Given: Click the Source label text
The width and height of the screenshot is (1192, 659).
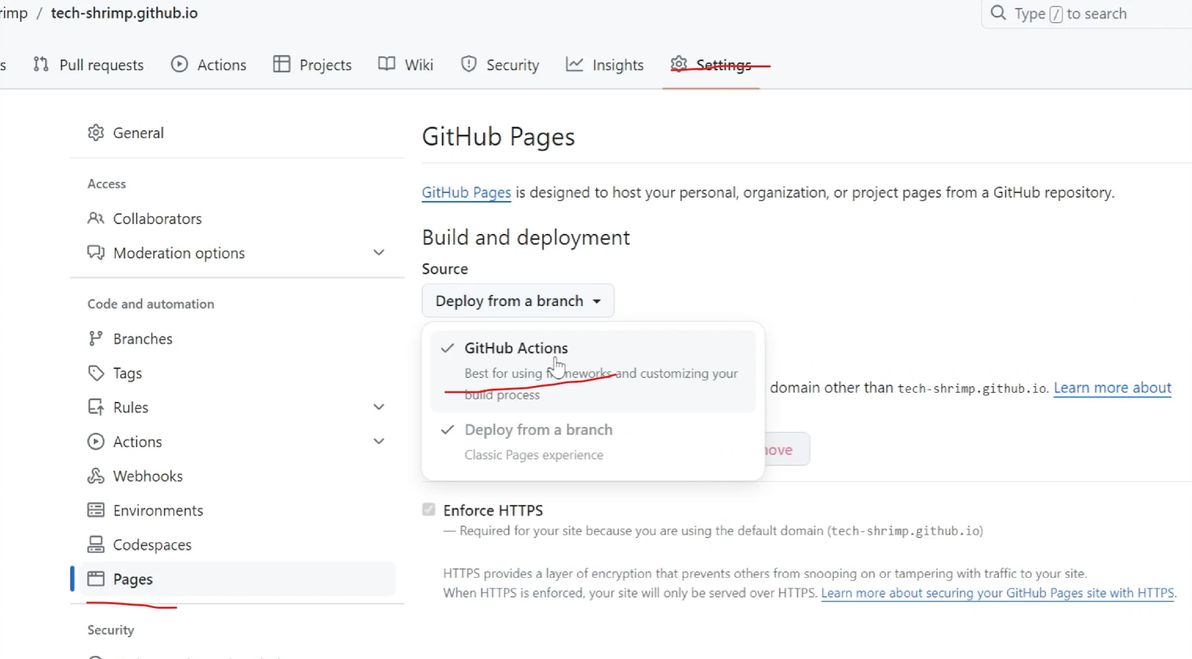Looking at the screenshot, I should point(445,269).
